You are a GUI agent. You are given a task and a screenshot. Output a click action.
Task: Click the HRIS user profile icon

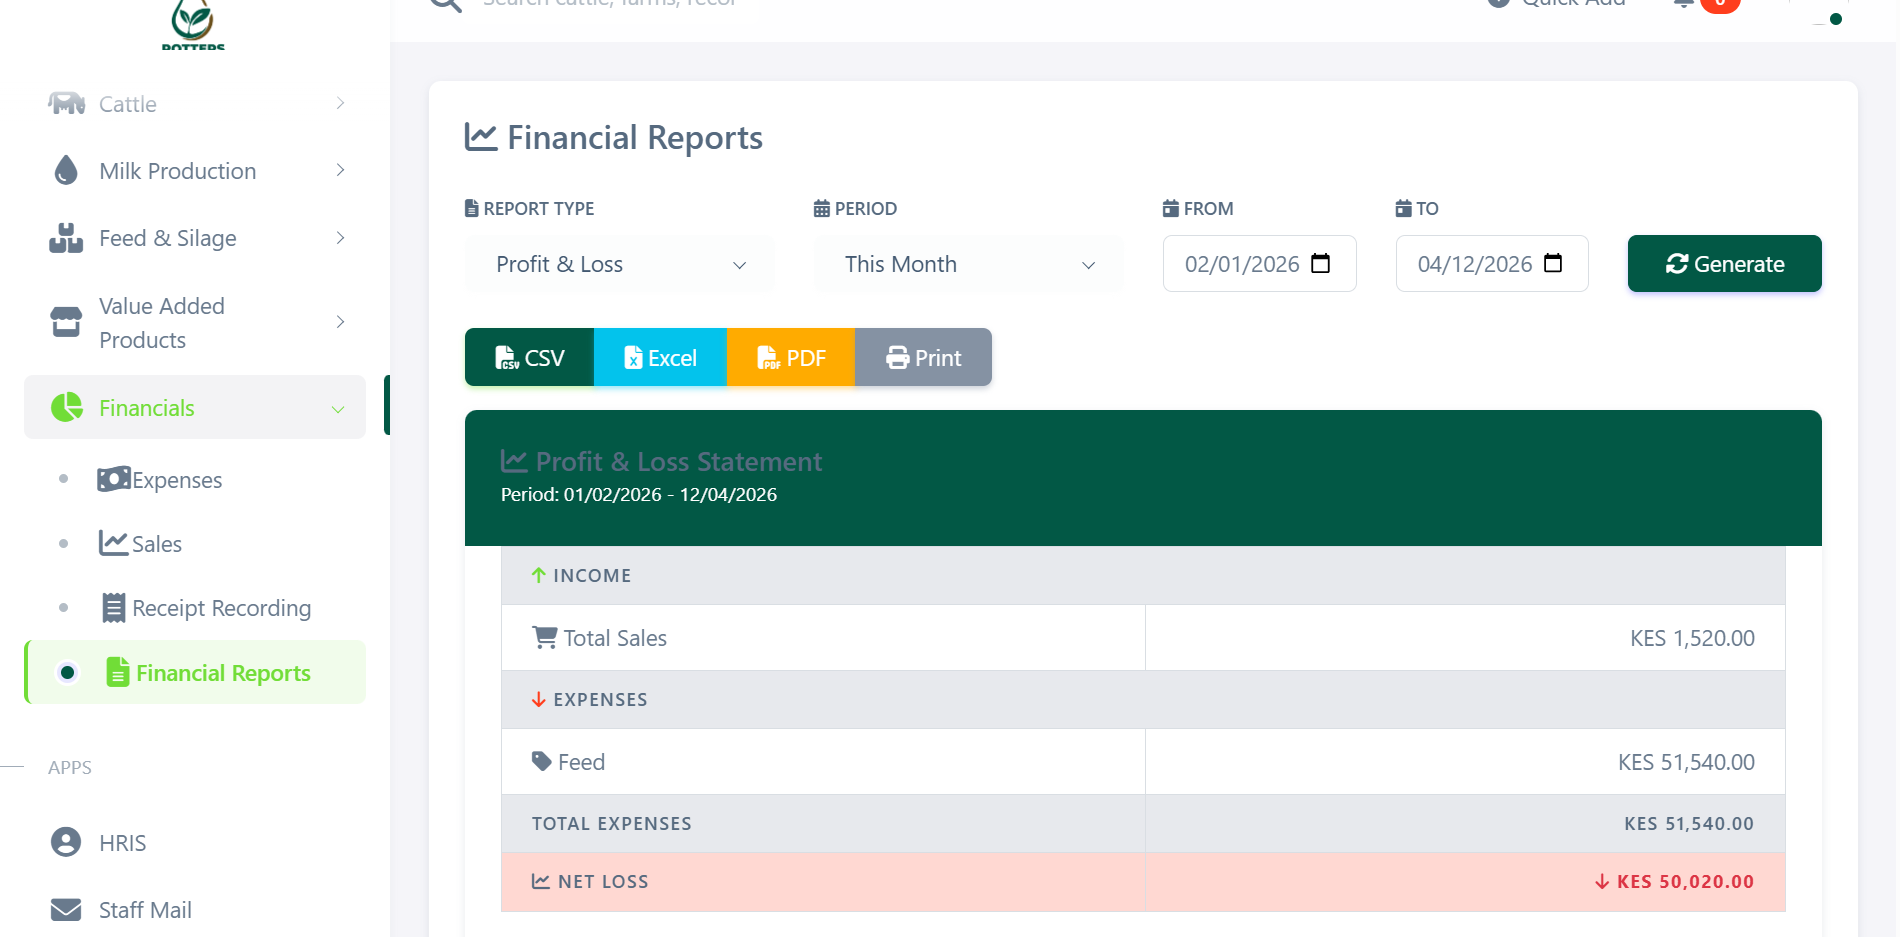tap(66, 843)
